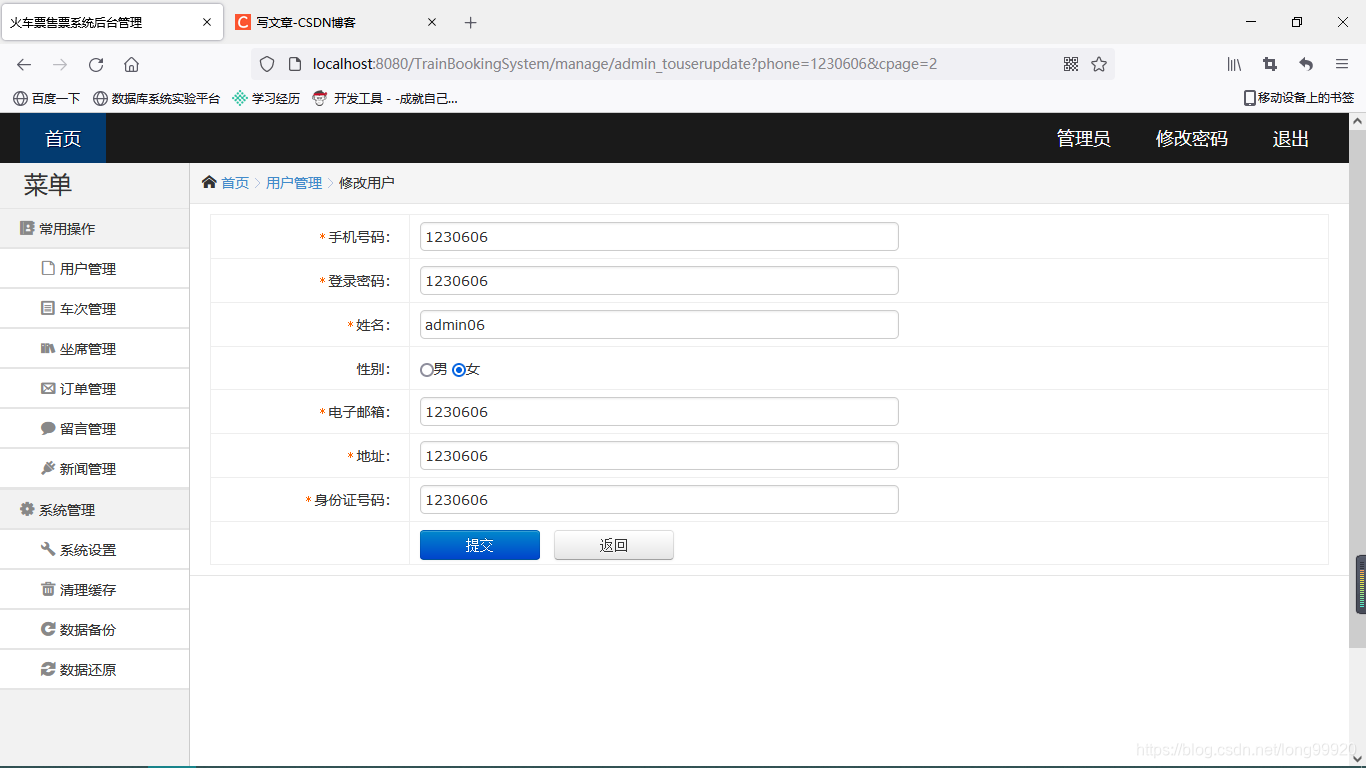The image size is (1366, 768).
Task: Open 修改密码 in the top bar
Action: [x=1191, y=139]
